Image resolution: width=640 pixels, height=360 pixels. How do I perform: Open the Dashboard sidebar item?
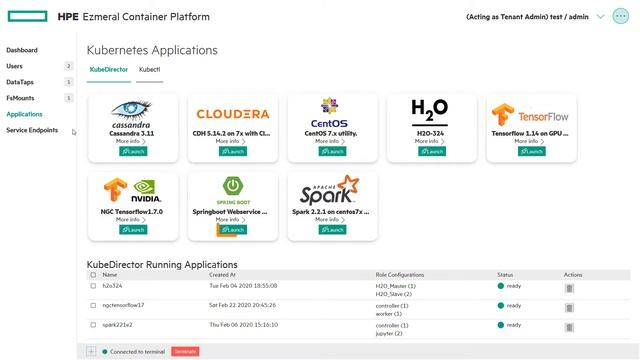[22, 50]
